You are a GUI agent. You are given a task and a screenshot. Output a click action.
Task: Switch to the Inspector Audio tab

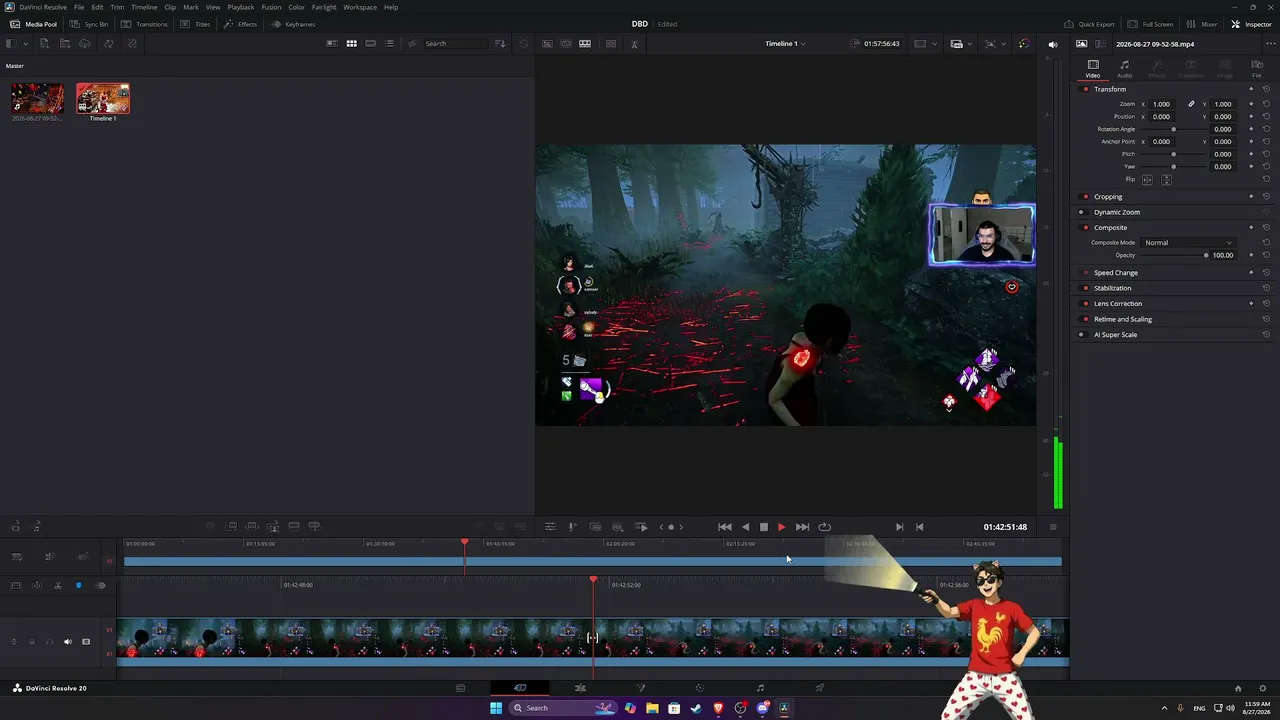pyautogui.click(x=1125, y=68)
